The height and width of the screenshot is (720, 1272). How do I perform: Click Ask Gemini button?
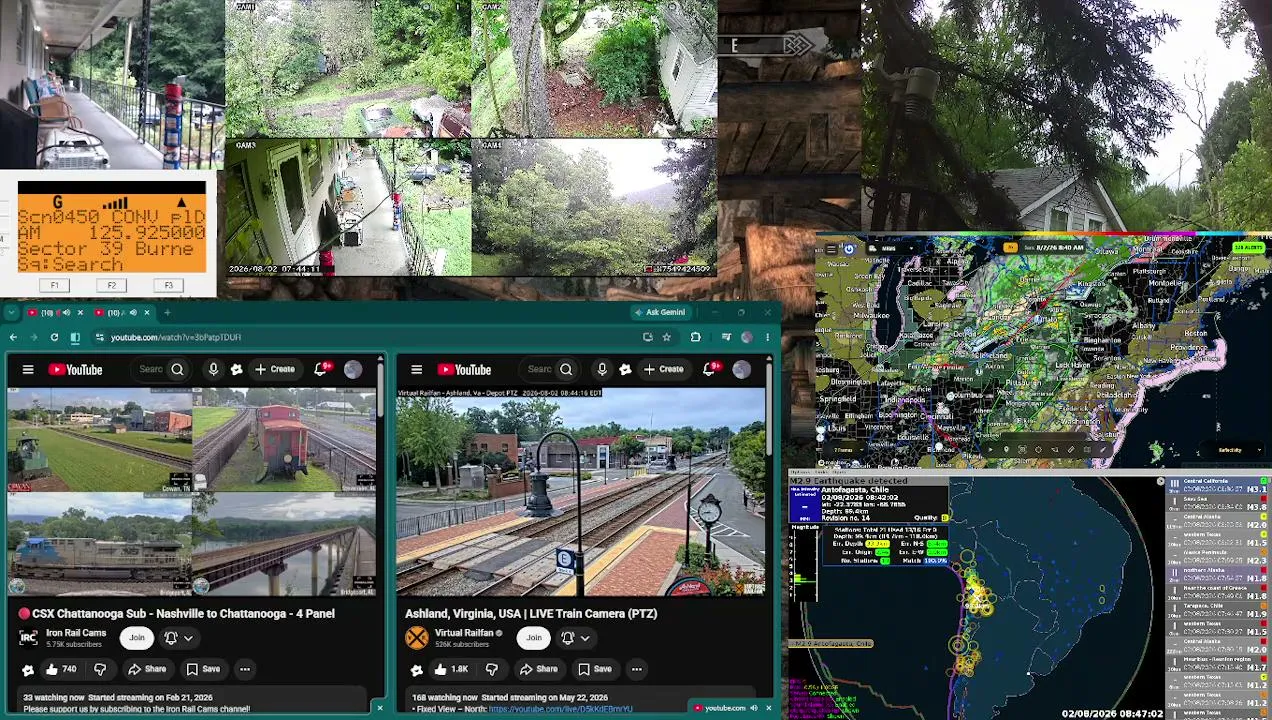(659, 312)
